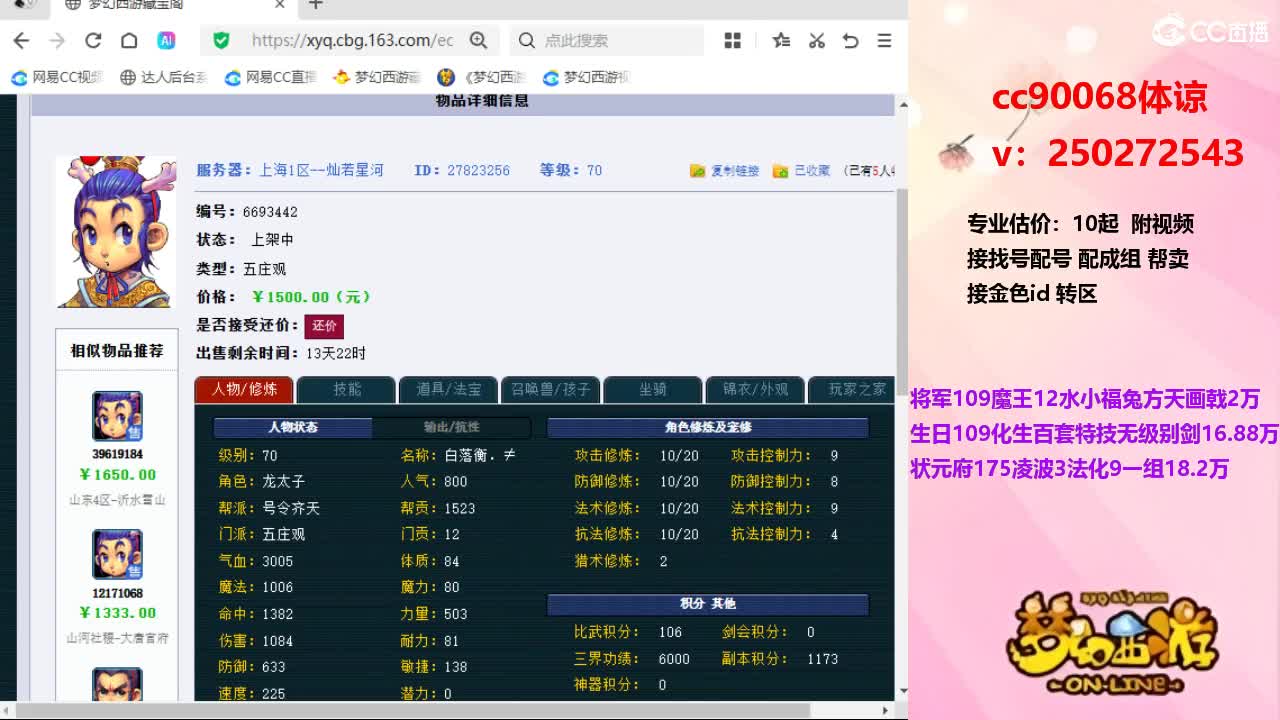The height and width of the screenshot is (720, 1280).
Task: Select the 人物状态 sub-tab
Action: click(292, 427)
